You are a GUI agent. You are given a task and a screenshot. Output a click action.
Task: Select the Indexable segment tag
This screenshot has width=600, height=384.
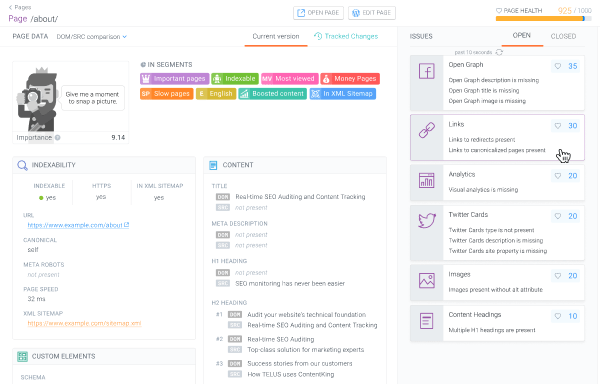point(235,79)
